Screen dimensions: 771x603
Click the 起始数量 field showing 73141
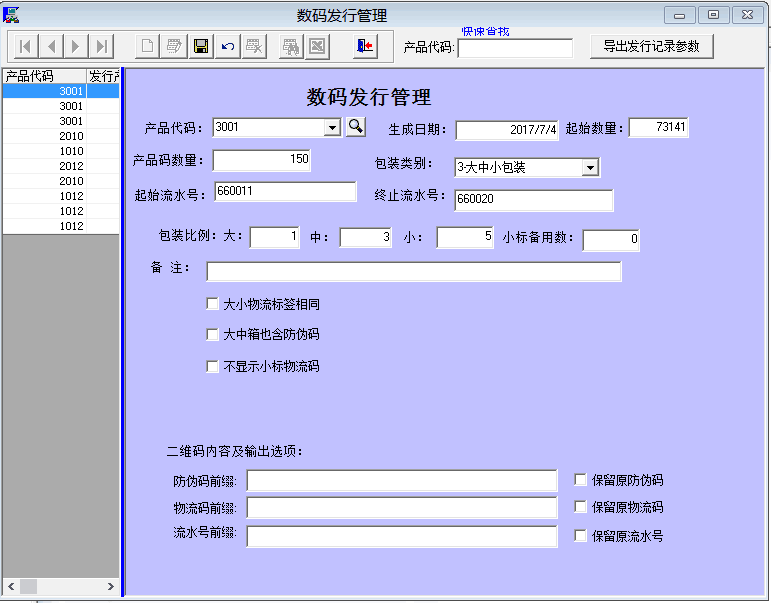pyautogui.click(x=658, y=127)
